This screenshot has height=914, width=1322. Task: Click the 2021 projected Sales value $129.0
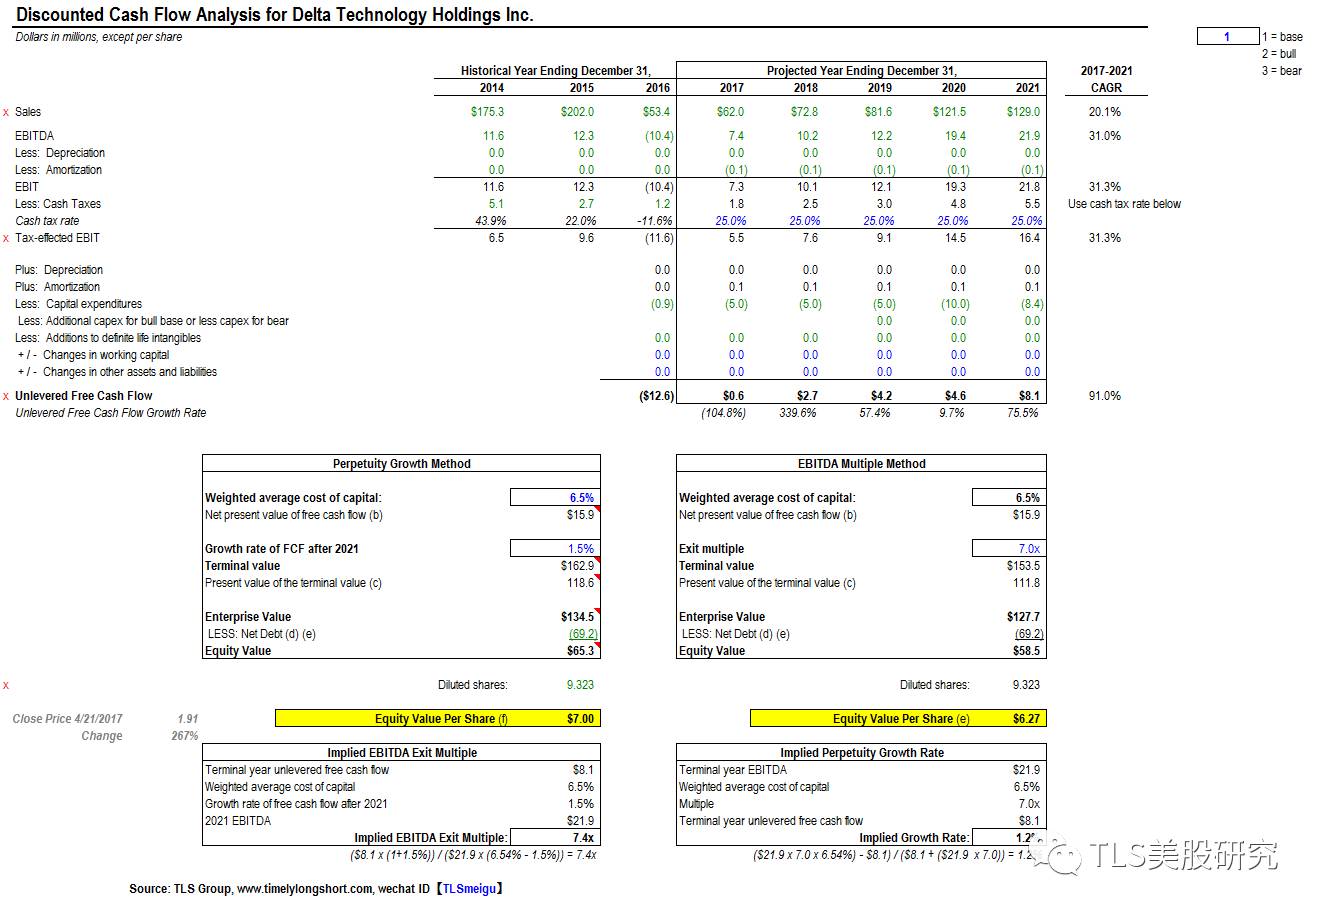[1023, 112]
